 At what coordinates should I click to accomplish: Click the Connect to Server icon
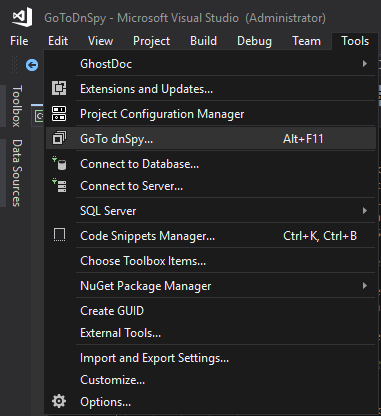coord(59,185)
